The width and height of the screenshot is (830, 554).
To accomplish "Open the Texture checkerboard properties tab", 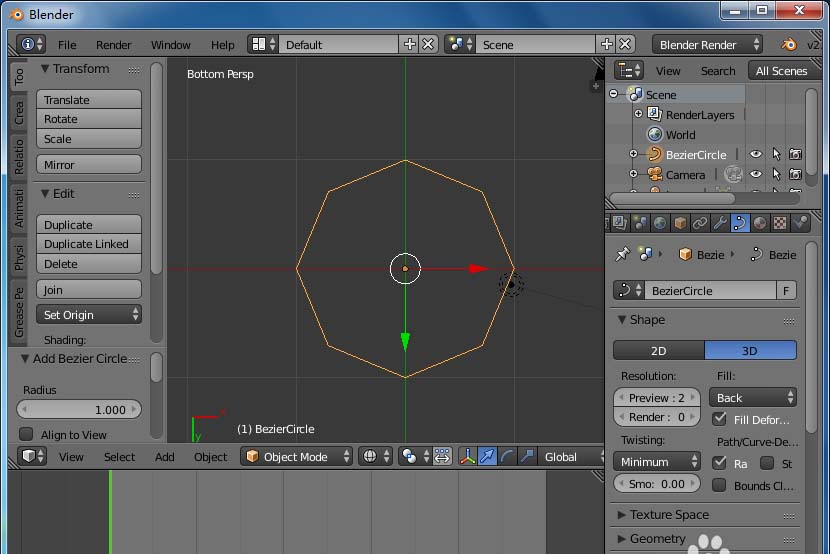I will click(780, 223).
